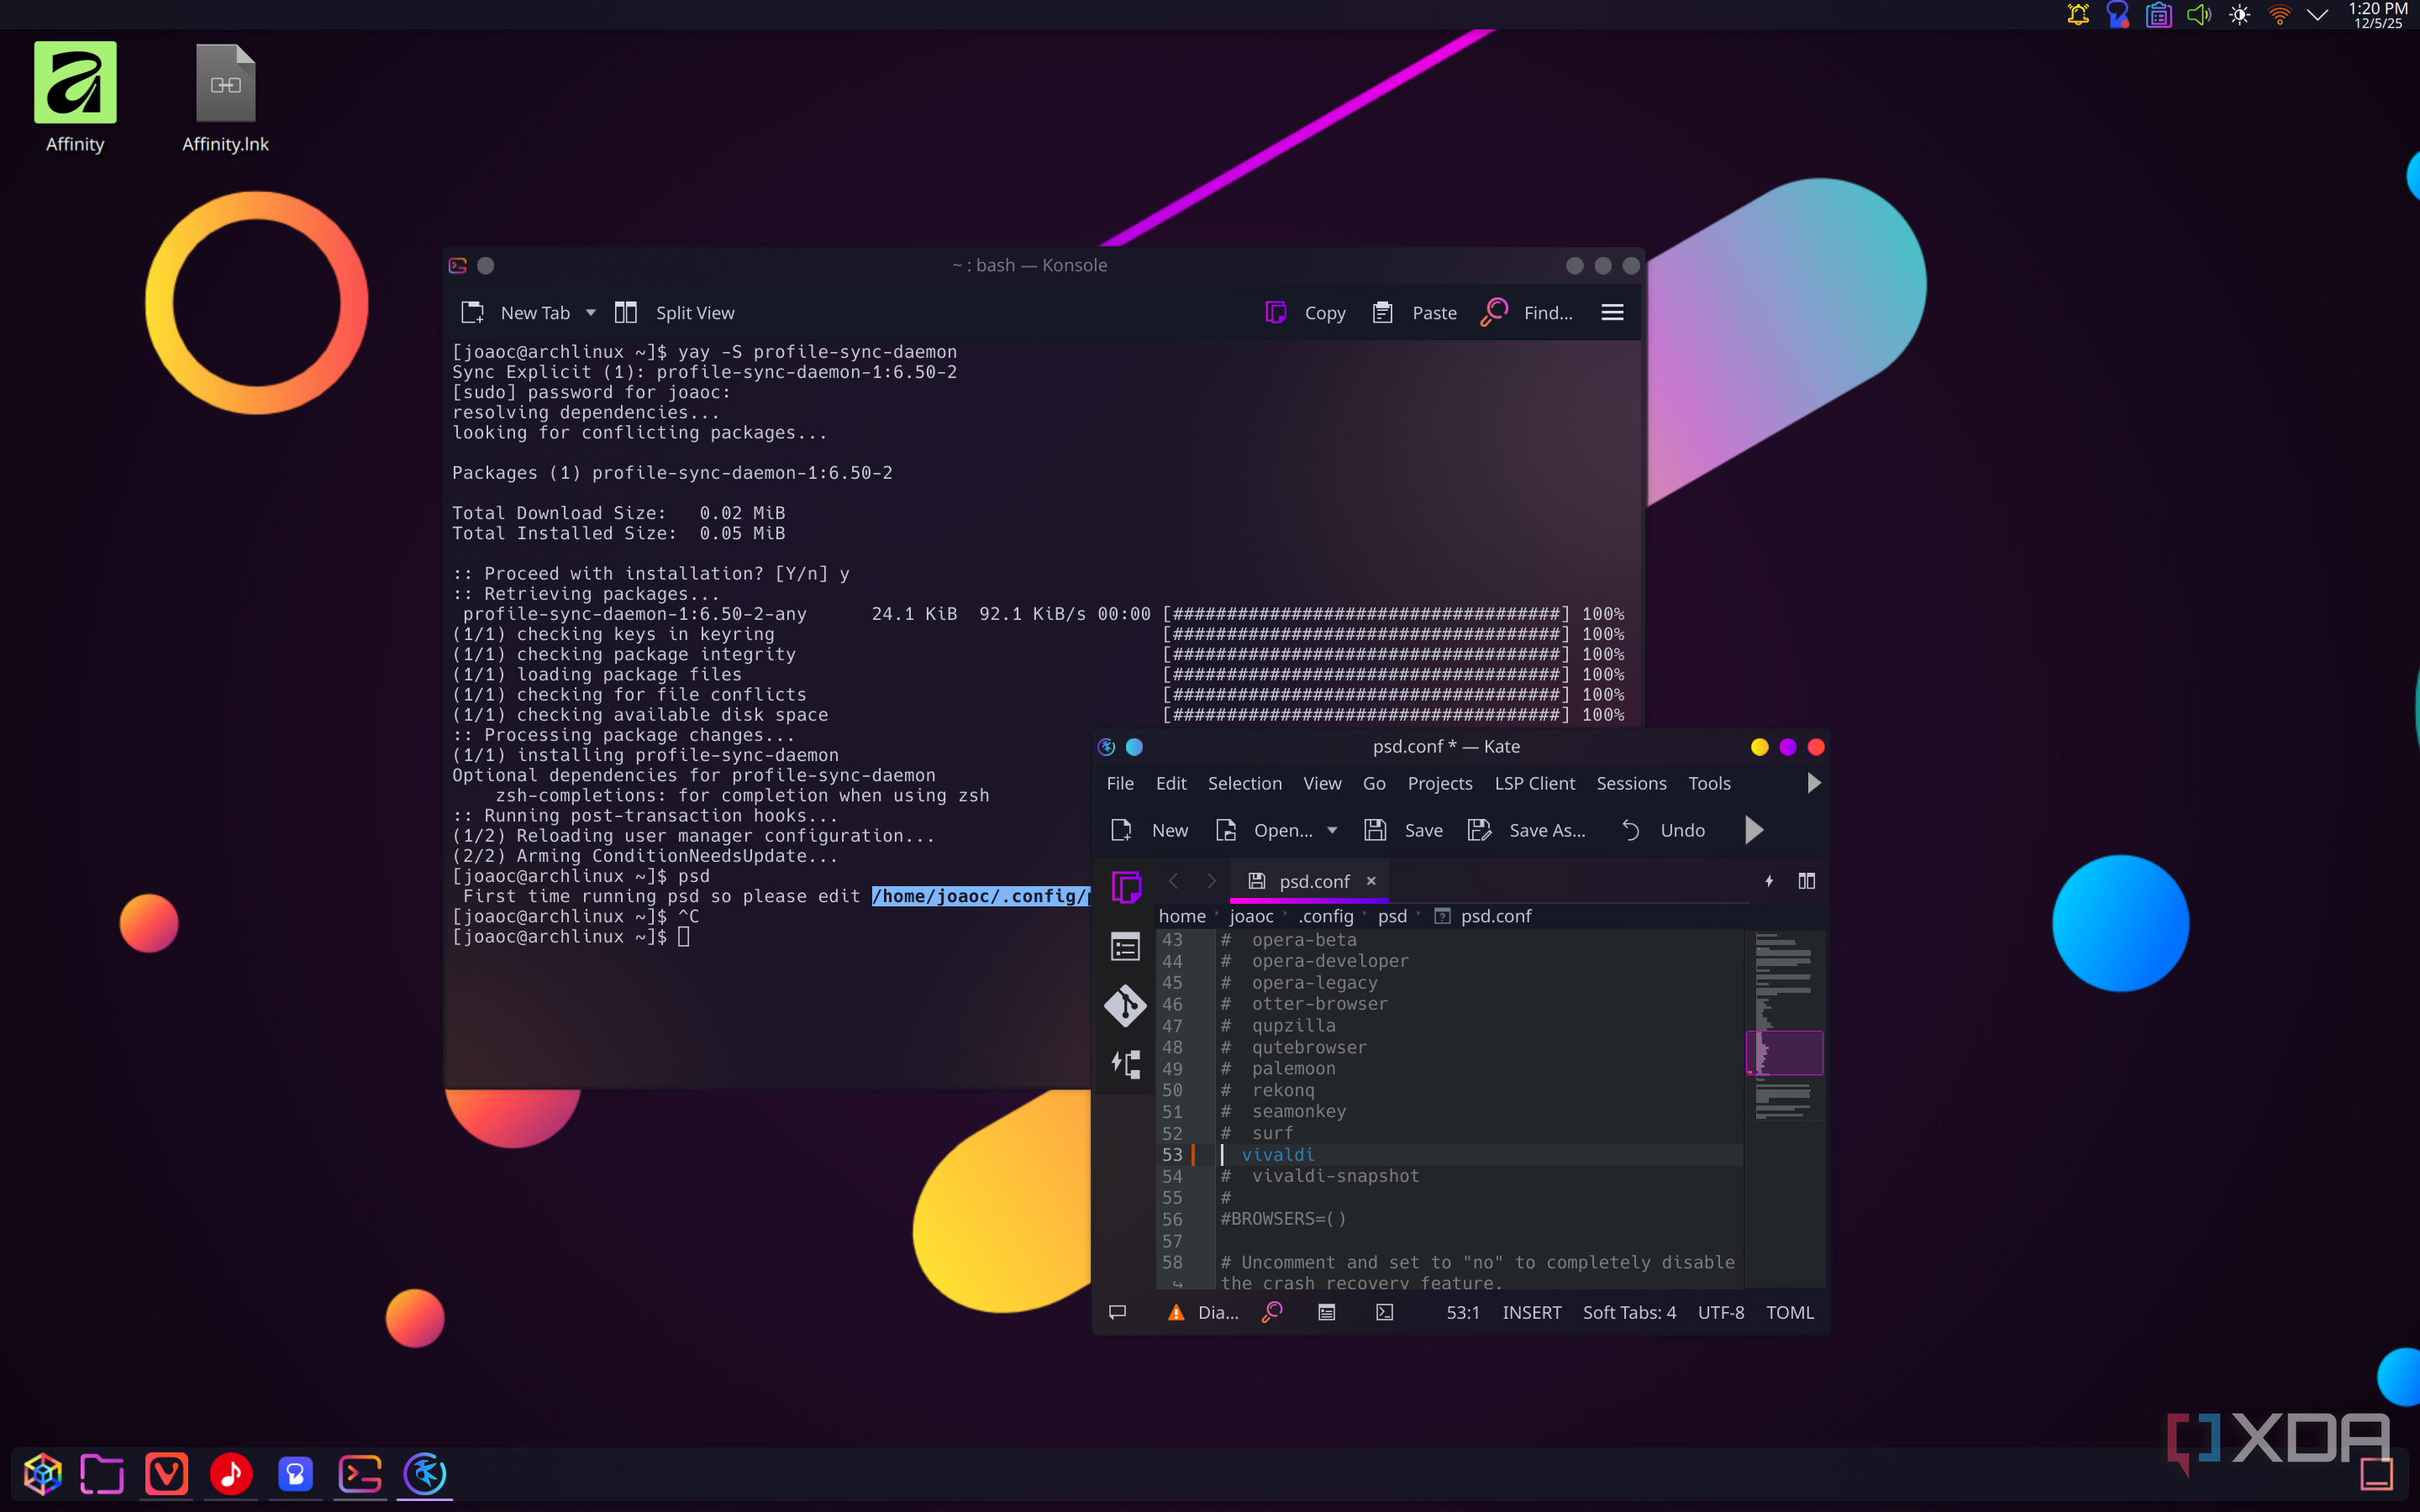Viewport: 2420px width, 1512px height.
Task: Open Konsole hamburger menu
Action: point(1612,313)
